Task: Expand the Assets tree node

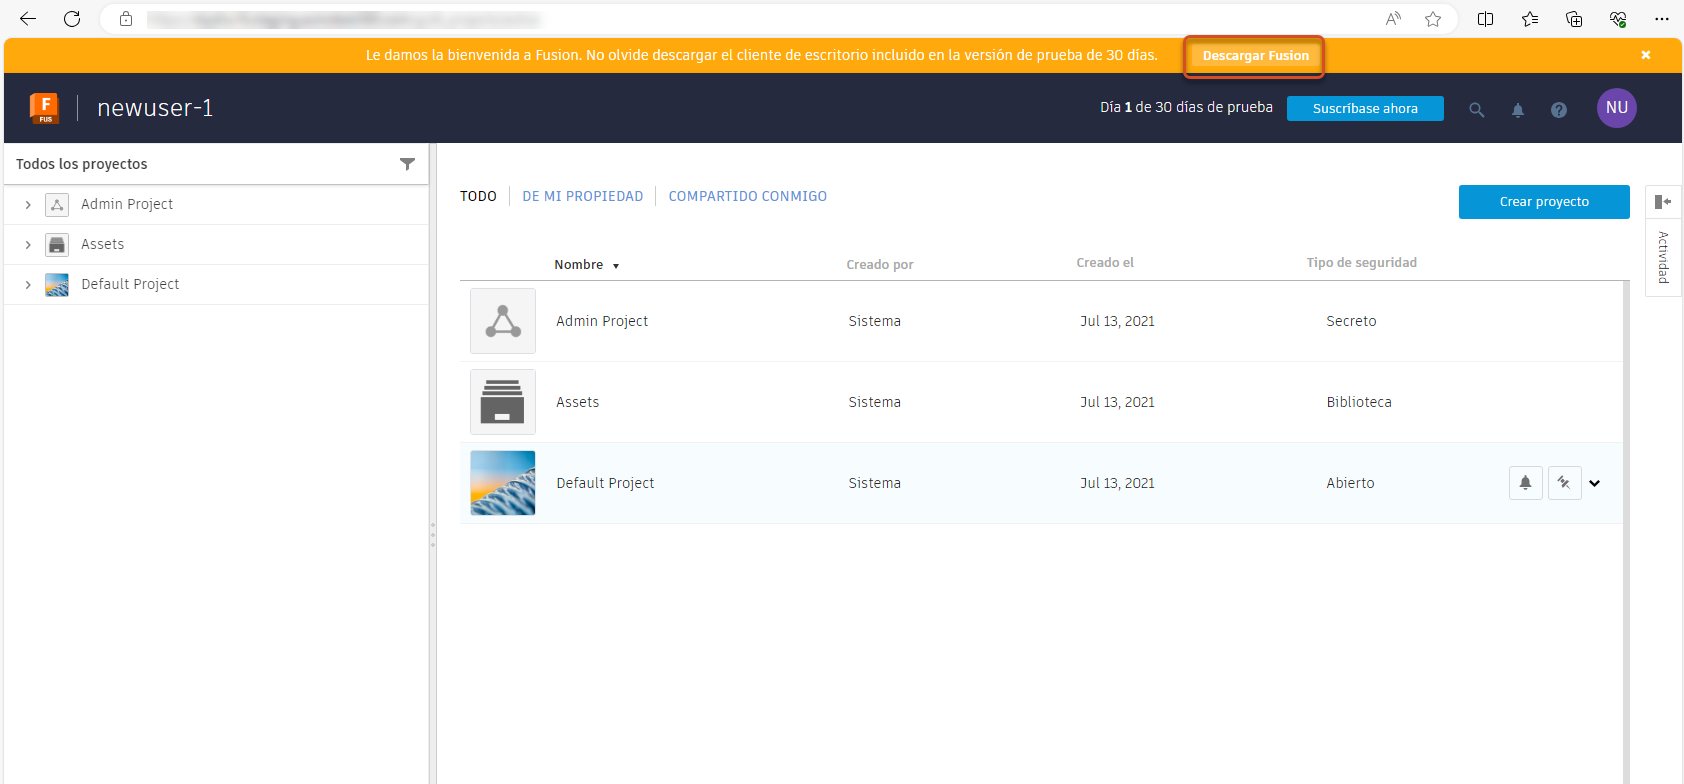Action: 28,245
